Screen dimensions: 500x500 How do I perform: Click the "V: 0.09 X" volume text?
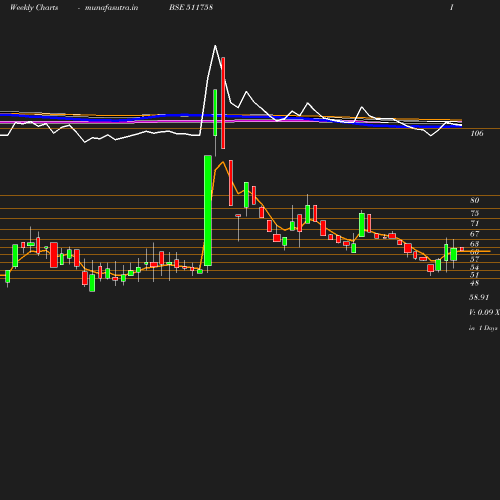pos(484,312)
